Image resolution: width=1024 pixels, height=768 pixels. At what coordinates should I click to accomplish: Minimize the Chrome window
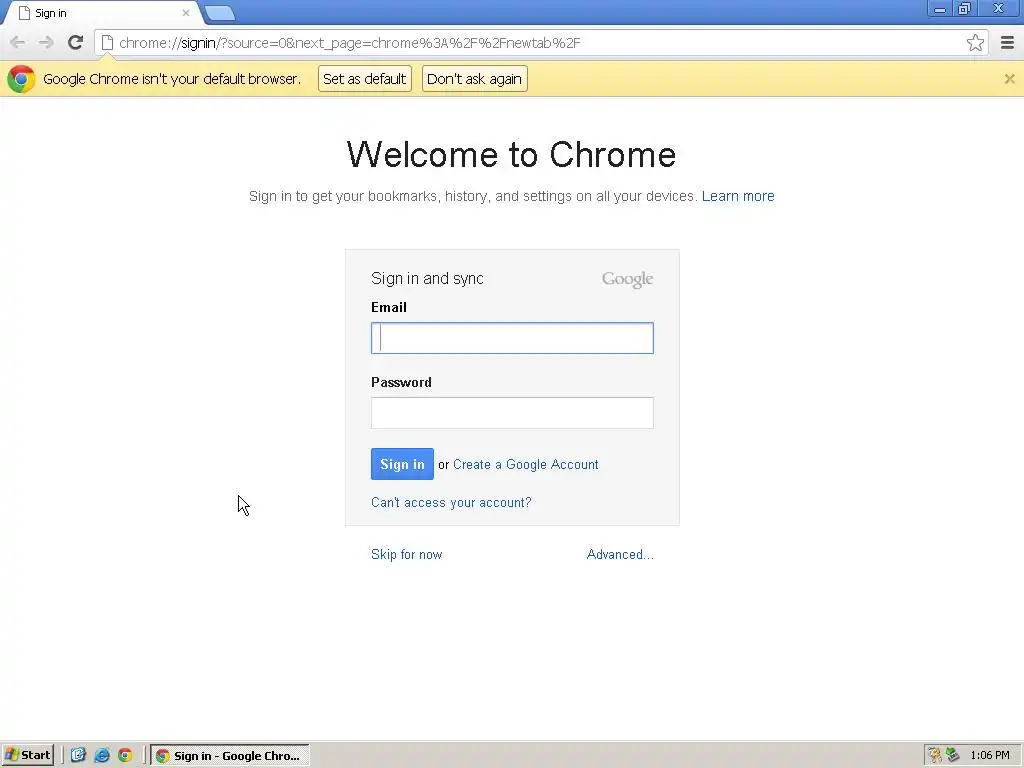coord(940,8)
